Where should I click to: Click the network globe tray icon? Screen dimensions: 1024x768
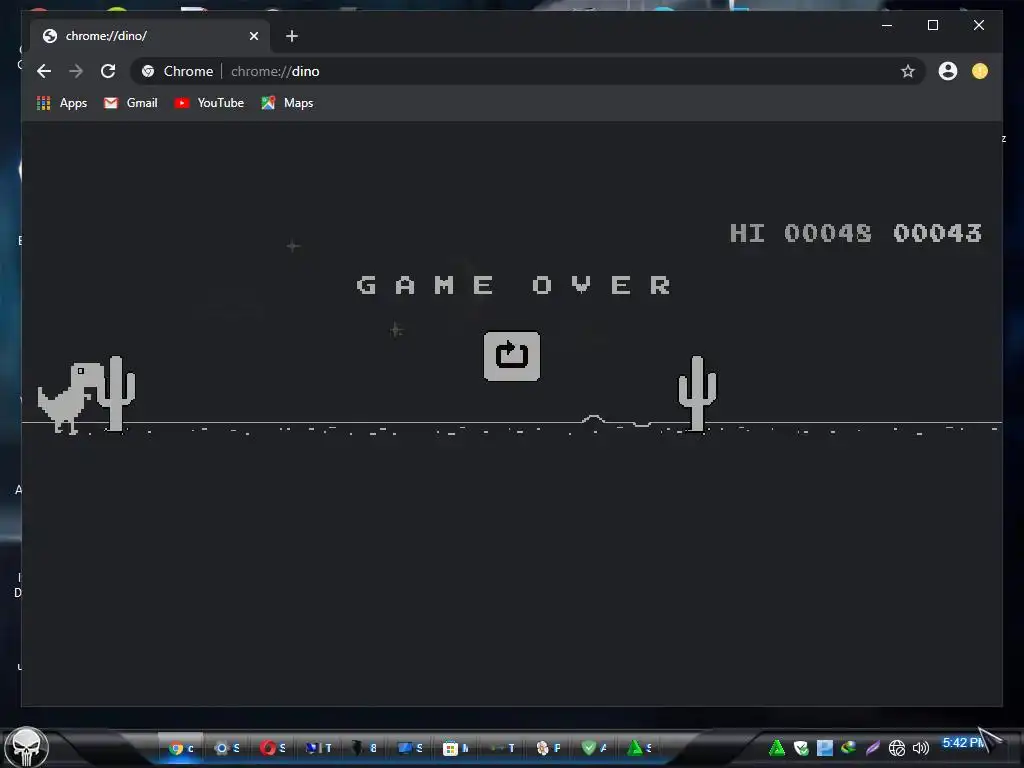tap(897, 748)
